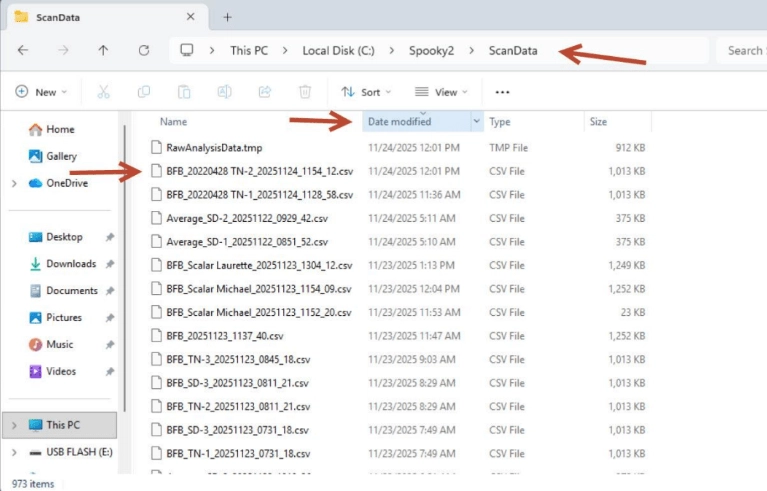Viewport: 767px width, 491px height.
Task: Select the Downloads folder in sidebar
Action: pos(71,264)
